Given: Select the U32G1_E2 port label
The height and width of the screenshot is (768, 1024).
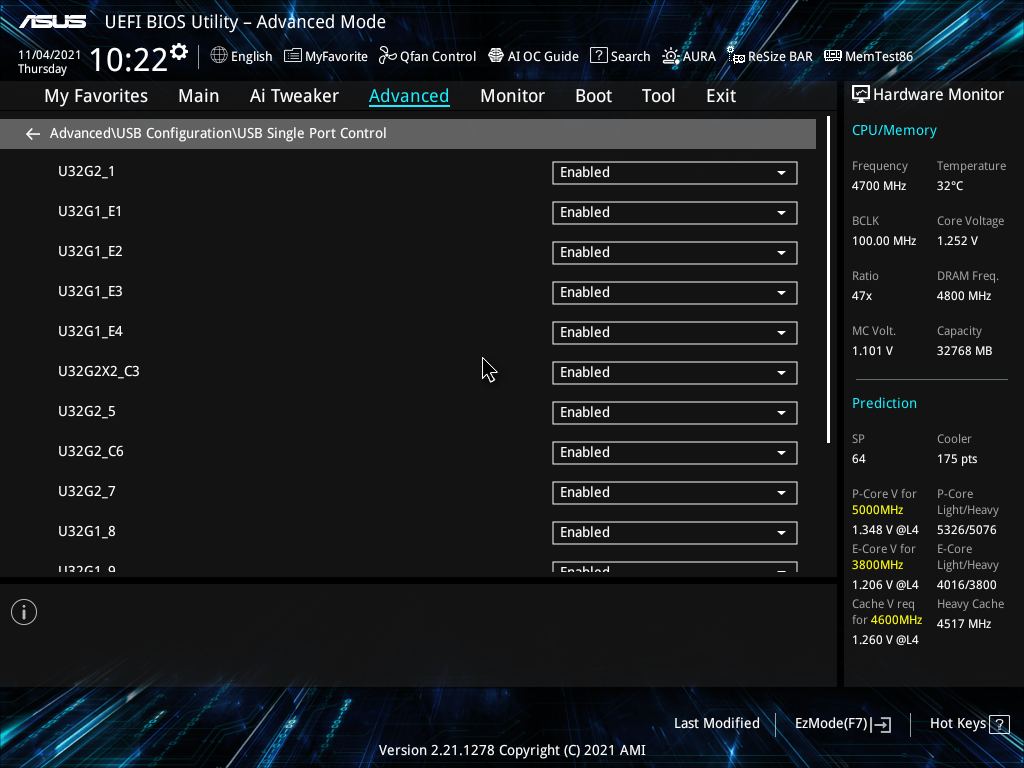Looking at the screenshot, I should [x=90, y=251].
